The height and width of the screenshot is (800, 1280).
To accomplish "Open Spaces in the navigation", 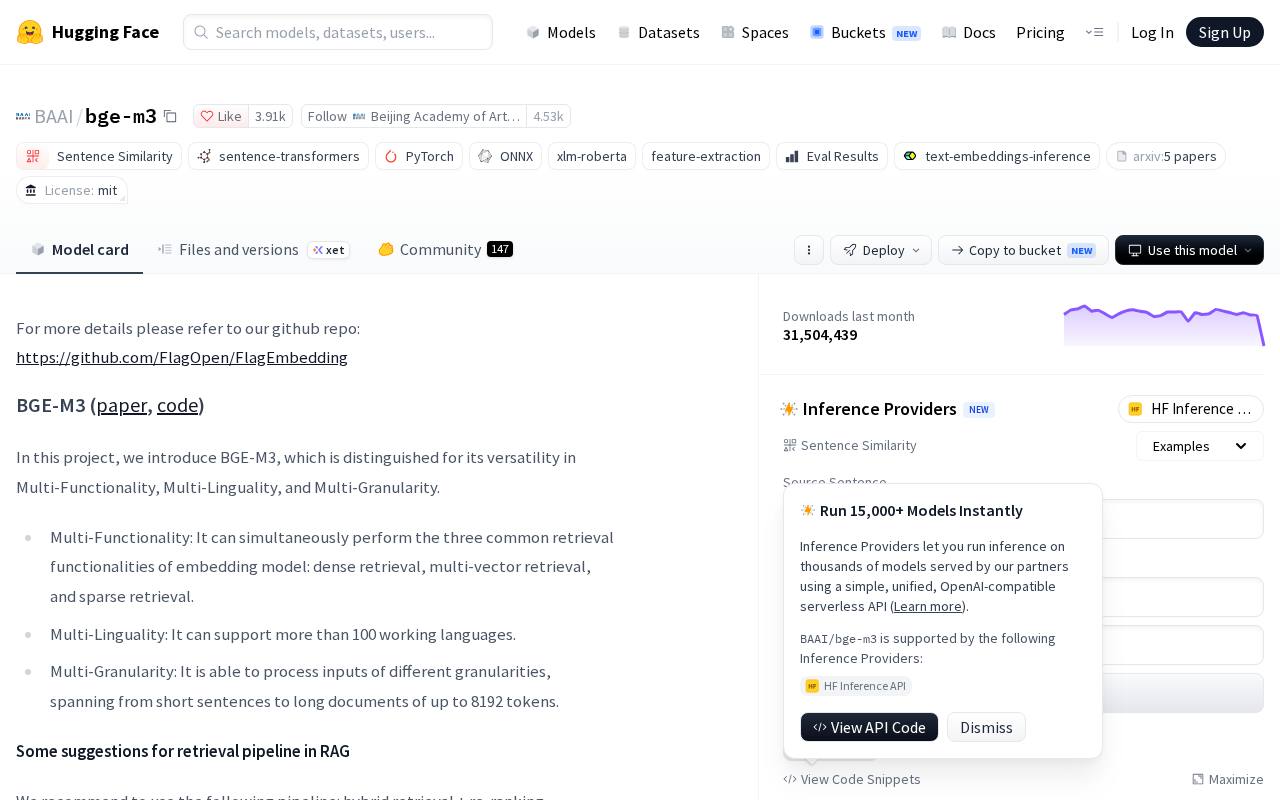I will (755, 32).
